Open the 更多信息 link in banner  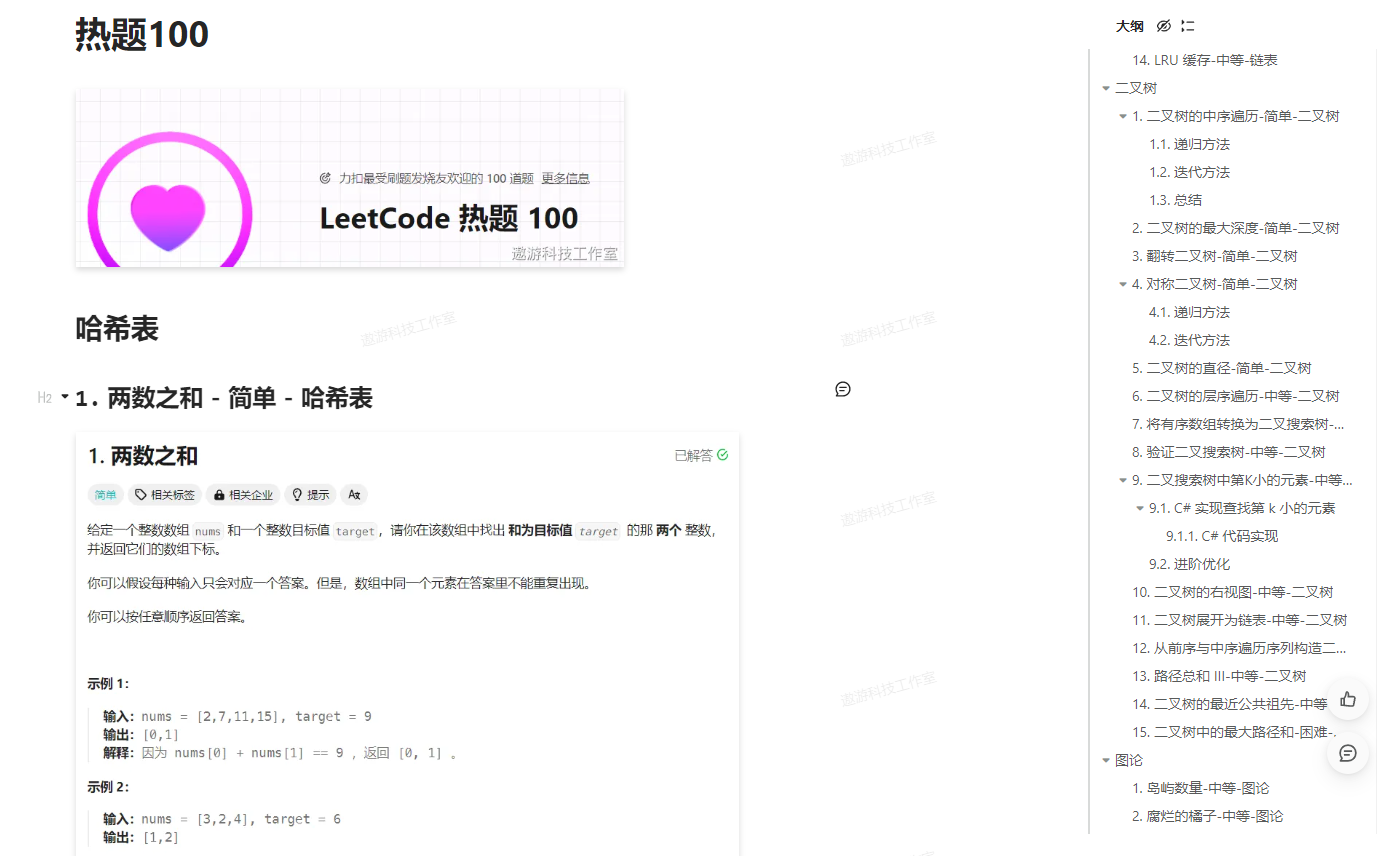point(565,178)
